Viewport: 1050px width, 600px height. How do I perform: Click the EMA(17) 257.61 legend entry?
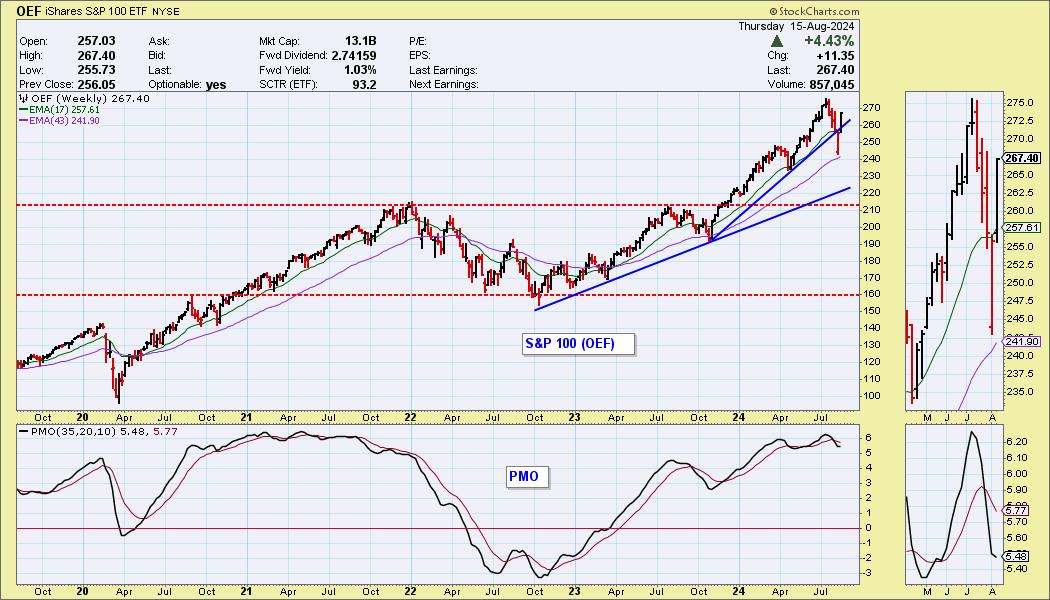pos(60,109)
